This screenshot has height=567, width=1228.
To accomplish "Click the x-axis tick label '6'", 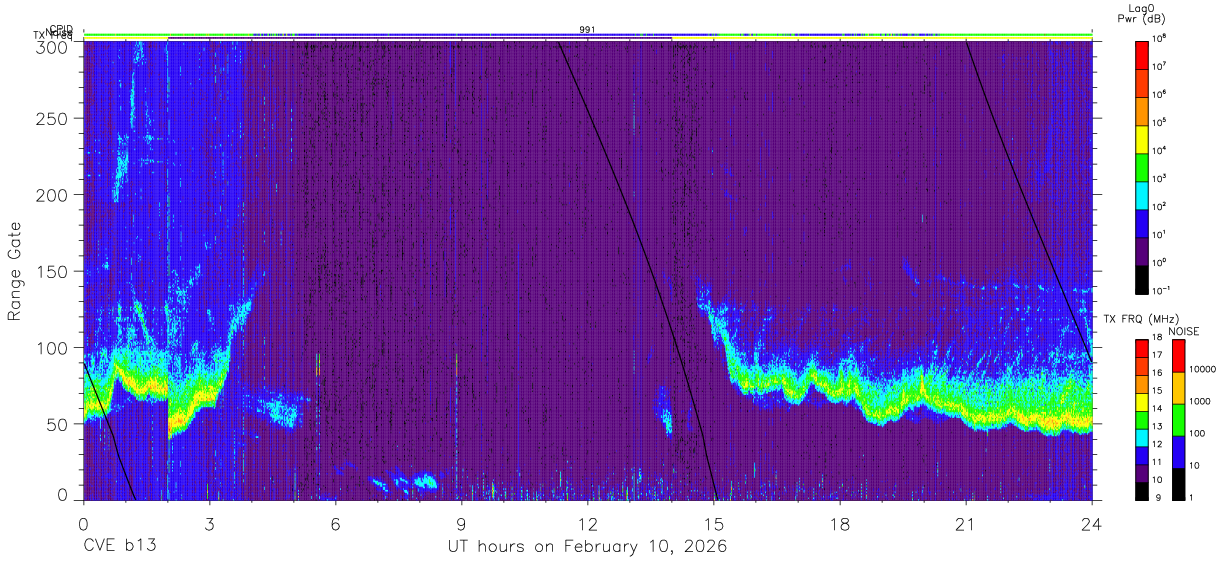I will [335, 523].
